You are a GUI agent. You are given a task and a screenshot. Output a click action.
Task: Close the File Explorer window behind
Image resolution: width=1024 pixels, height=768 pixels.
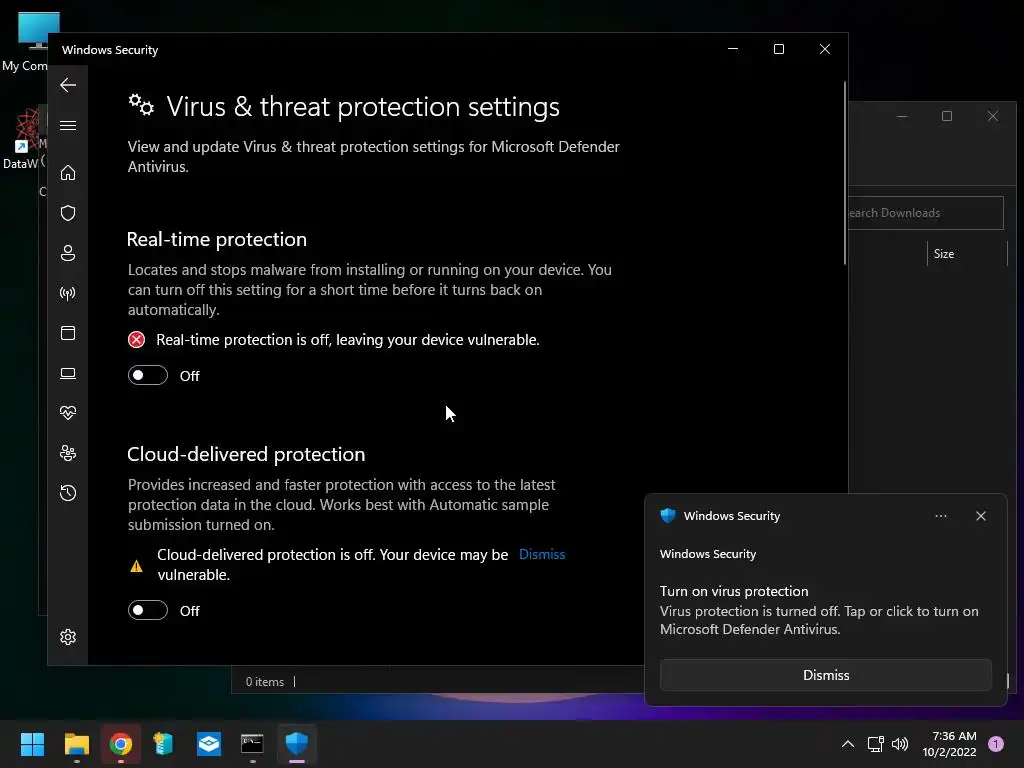(x=993, y=116)
